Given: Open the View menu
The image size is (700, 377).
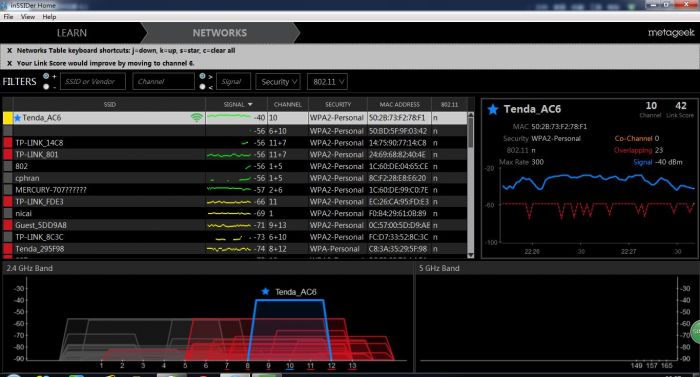Looking at the screenshot, I should (28, 17).
